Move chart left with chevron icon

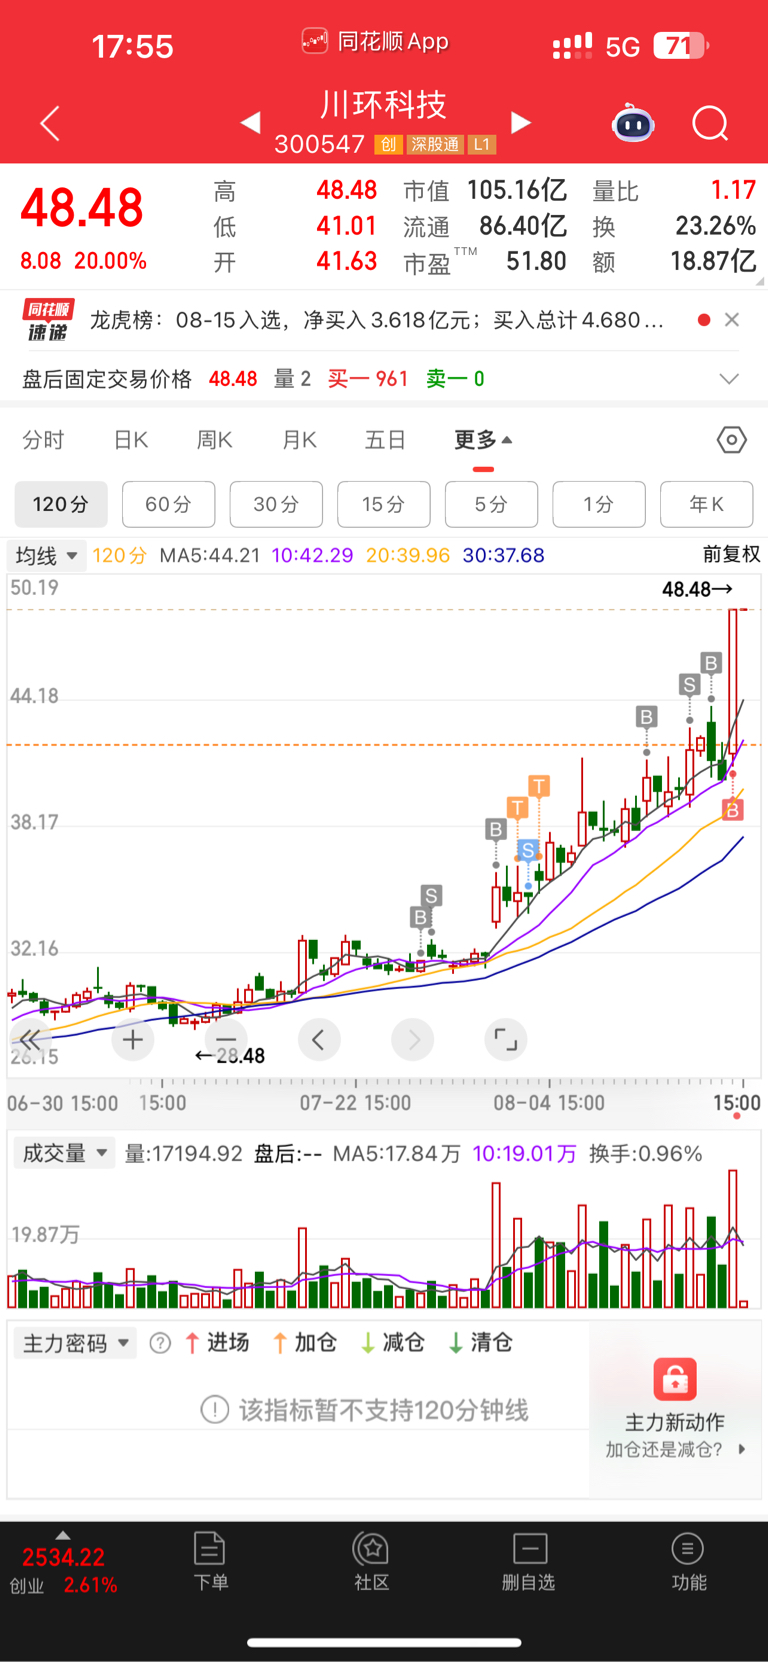tap(318, 1040)
